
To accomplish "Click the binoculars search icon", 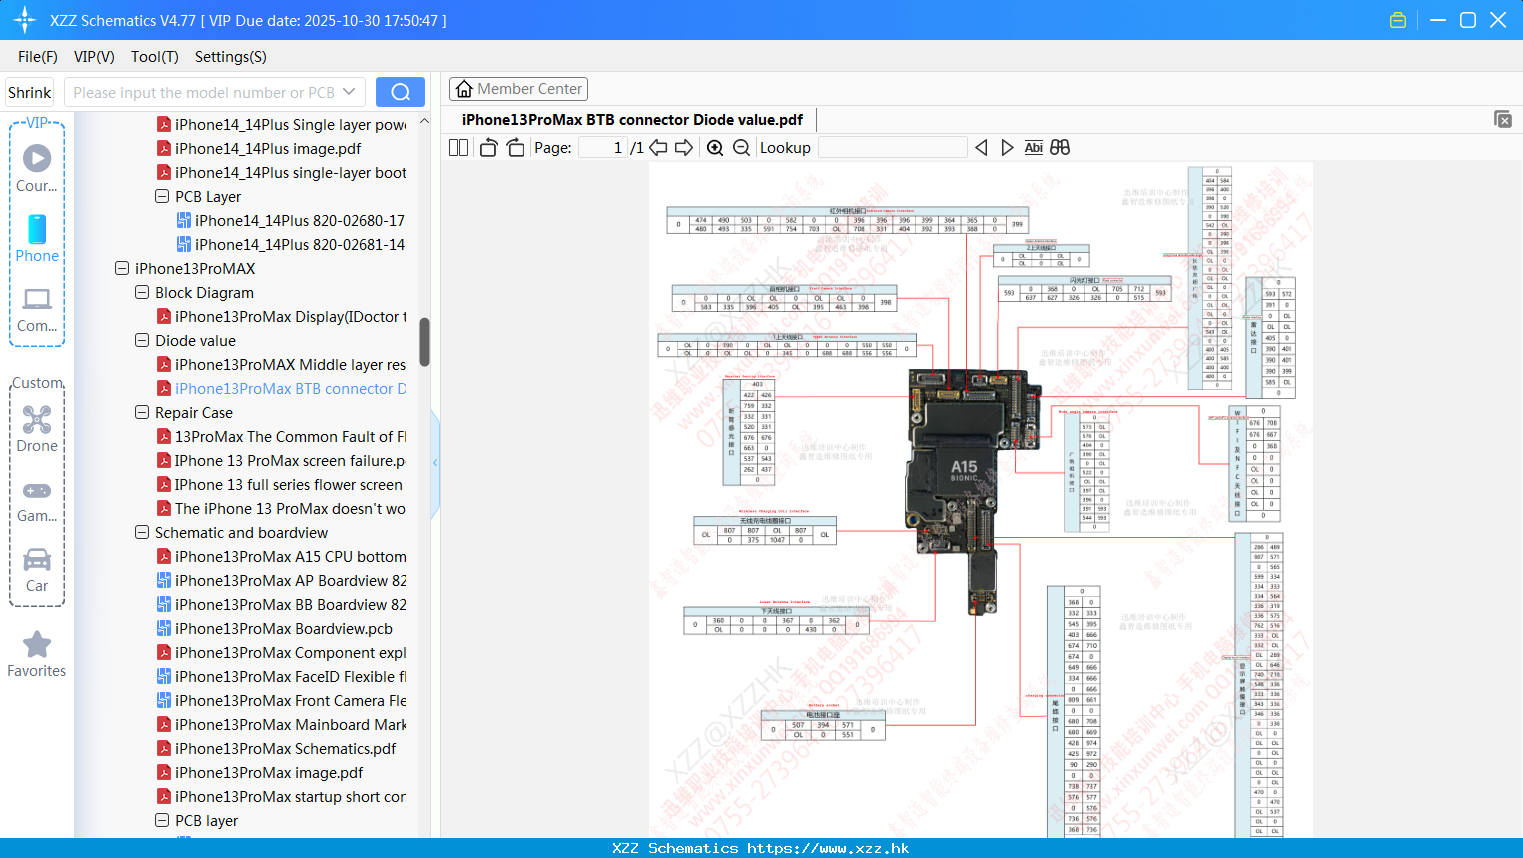I will point(1060,147).
